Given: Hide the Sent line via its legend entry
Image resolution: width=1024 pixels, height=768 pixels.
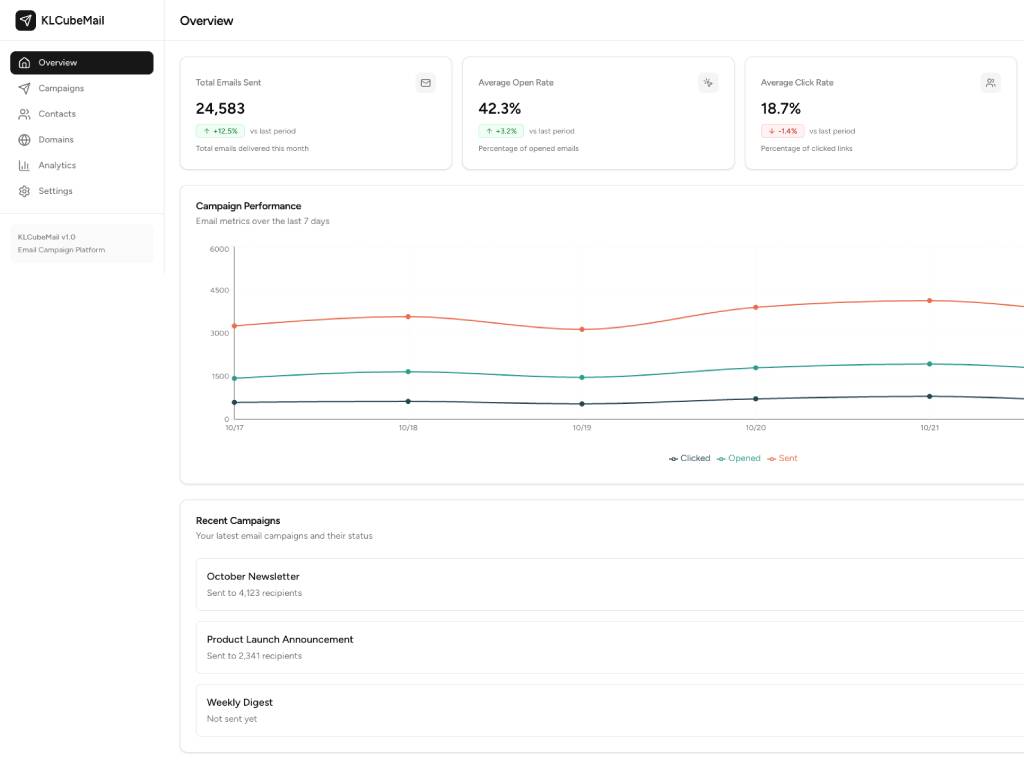Looking at the screenshot, I should coord(783,458).
